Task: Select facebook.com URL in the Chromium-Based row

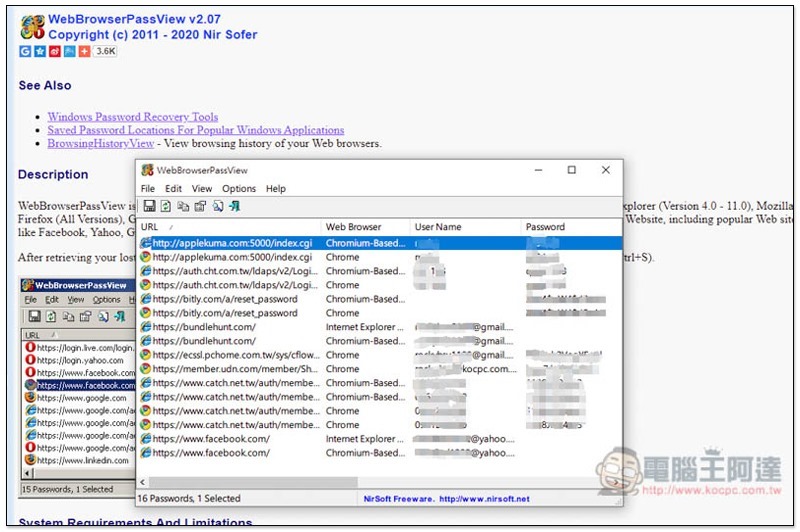Action: [211, 452]
